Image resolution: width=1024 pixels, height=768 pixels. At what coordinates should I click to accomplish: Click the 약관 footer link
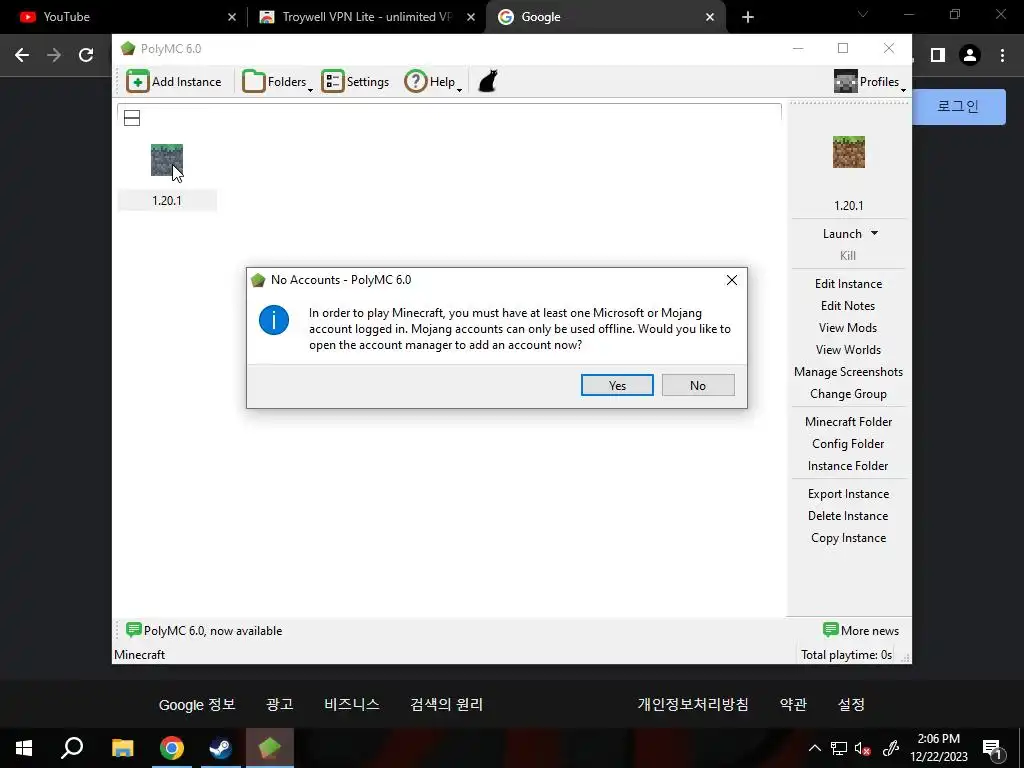pyautogui.click(x=793, y=705)
